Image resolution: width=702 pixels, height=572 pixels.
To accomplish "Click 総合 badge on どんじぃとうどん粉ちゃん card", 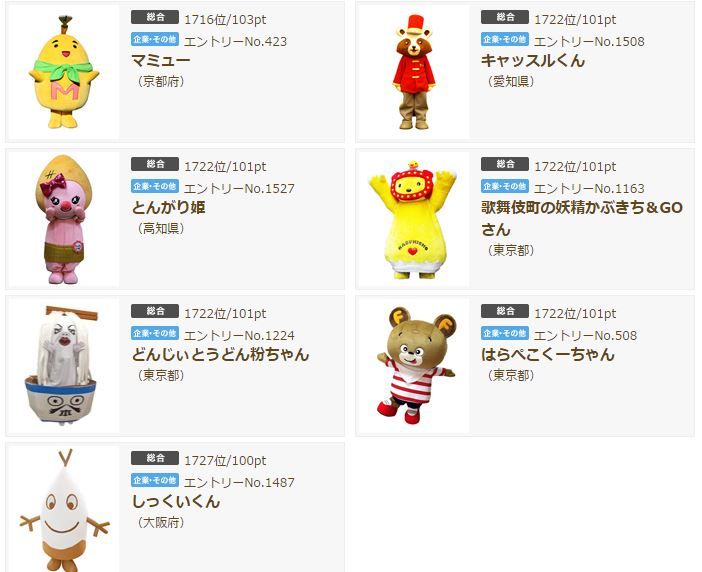I will point(155,311).
